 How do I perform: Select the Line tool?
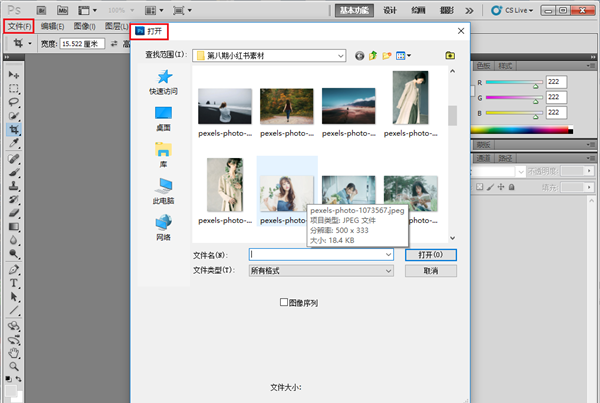tap(14, 310)
